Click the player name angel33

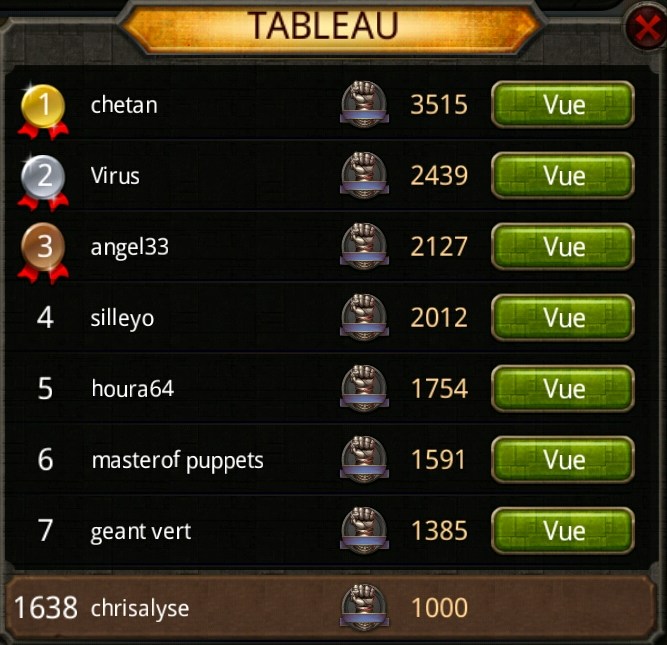point(130,248)
